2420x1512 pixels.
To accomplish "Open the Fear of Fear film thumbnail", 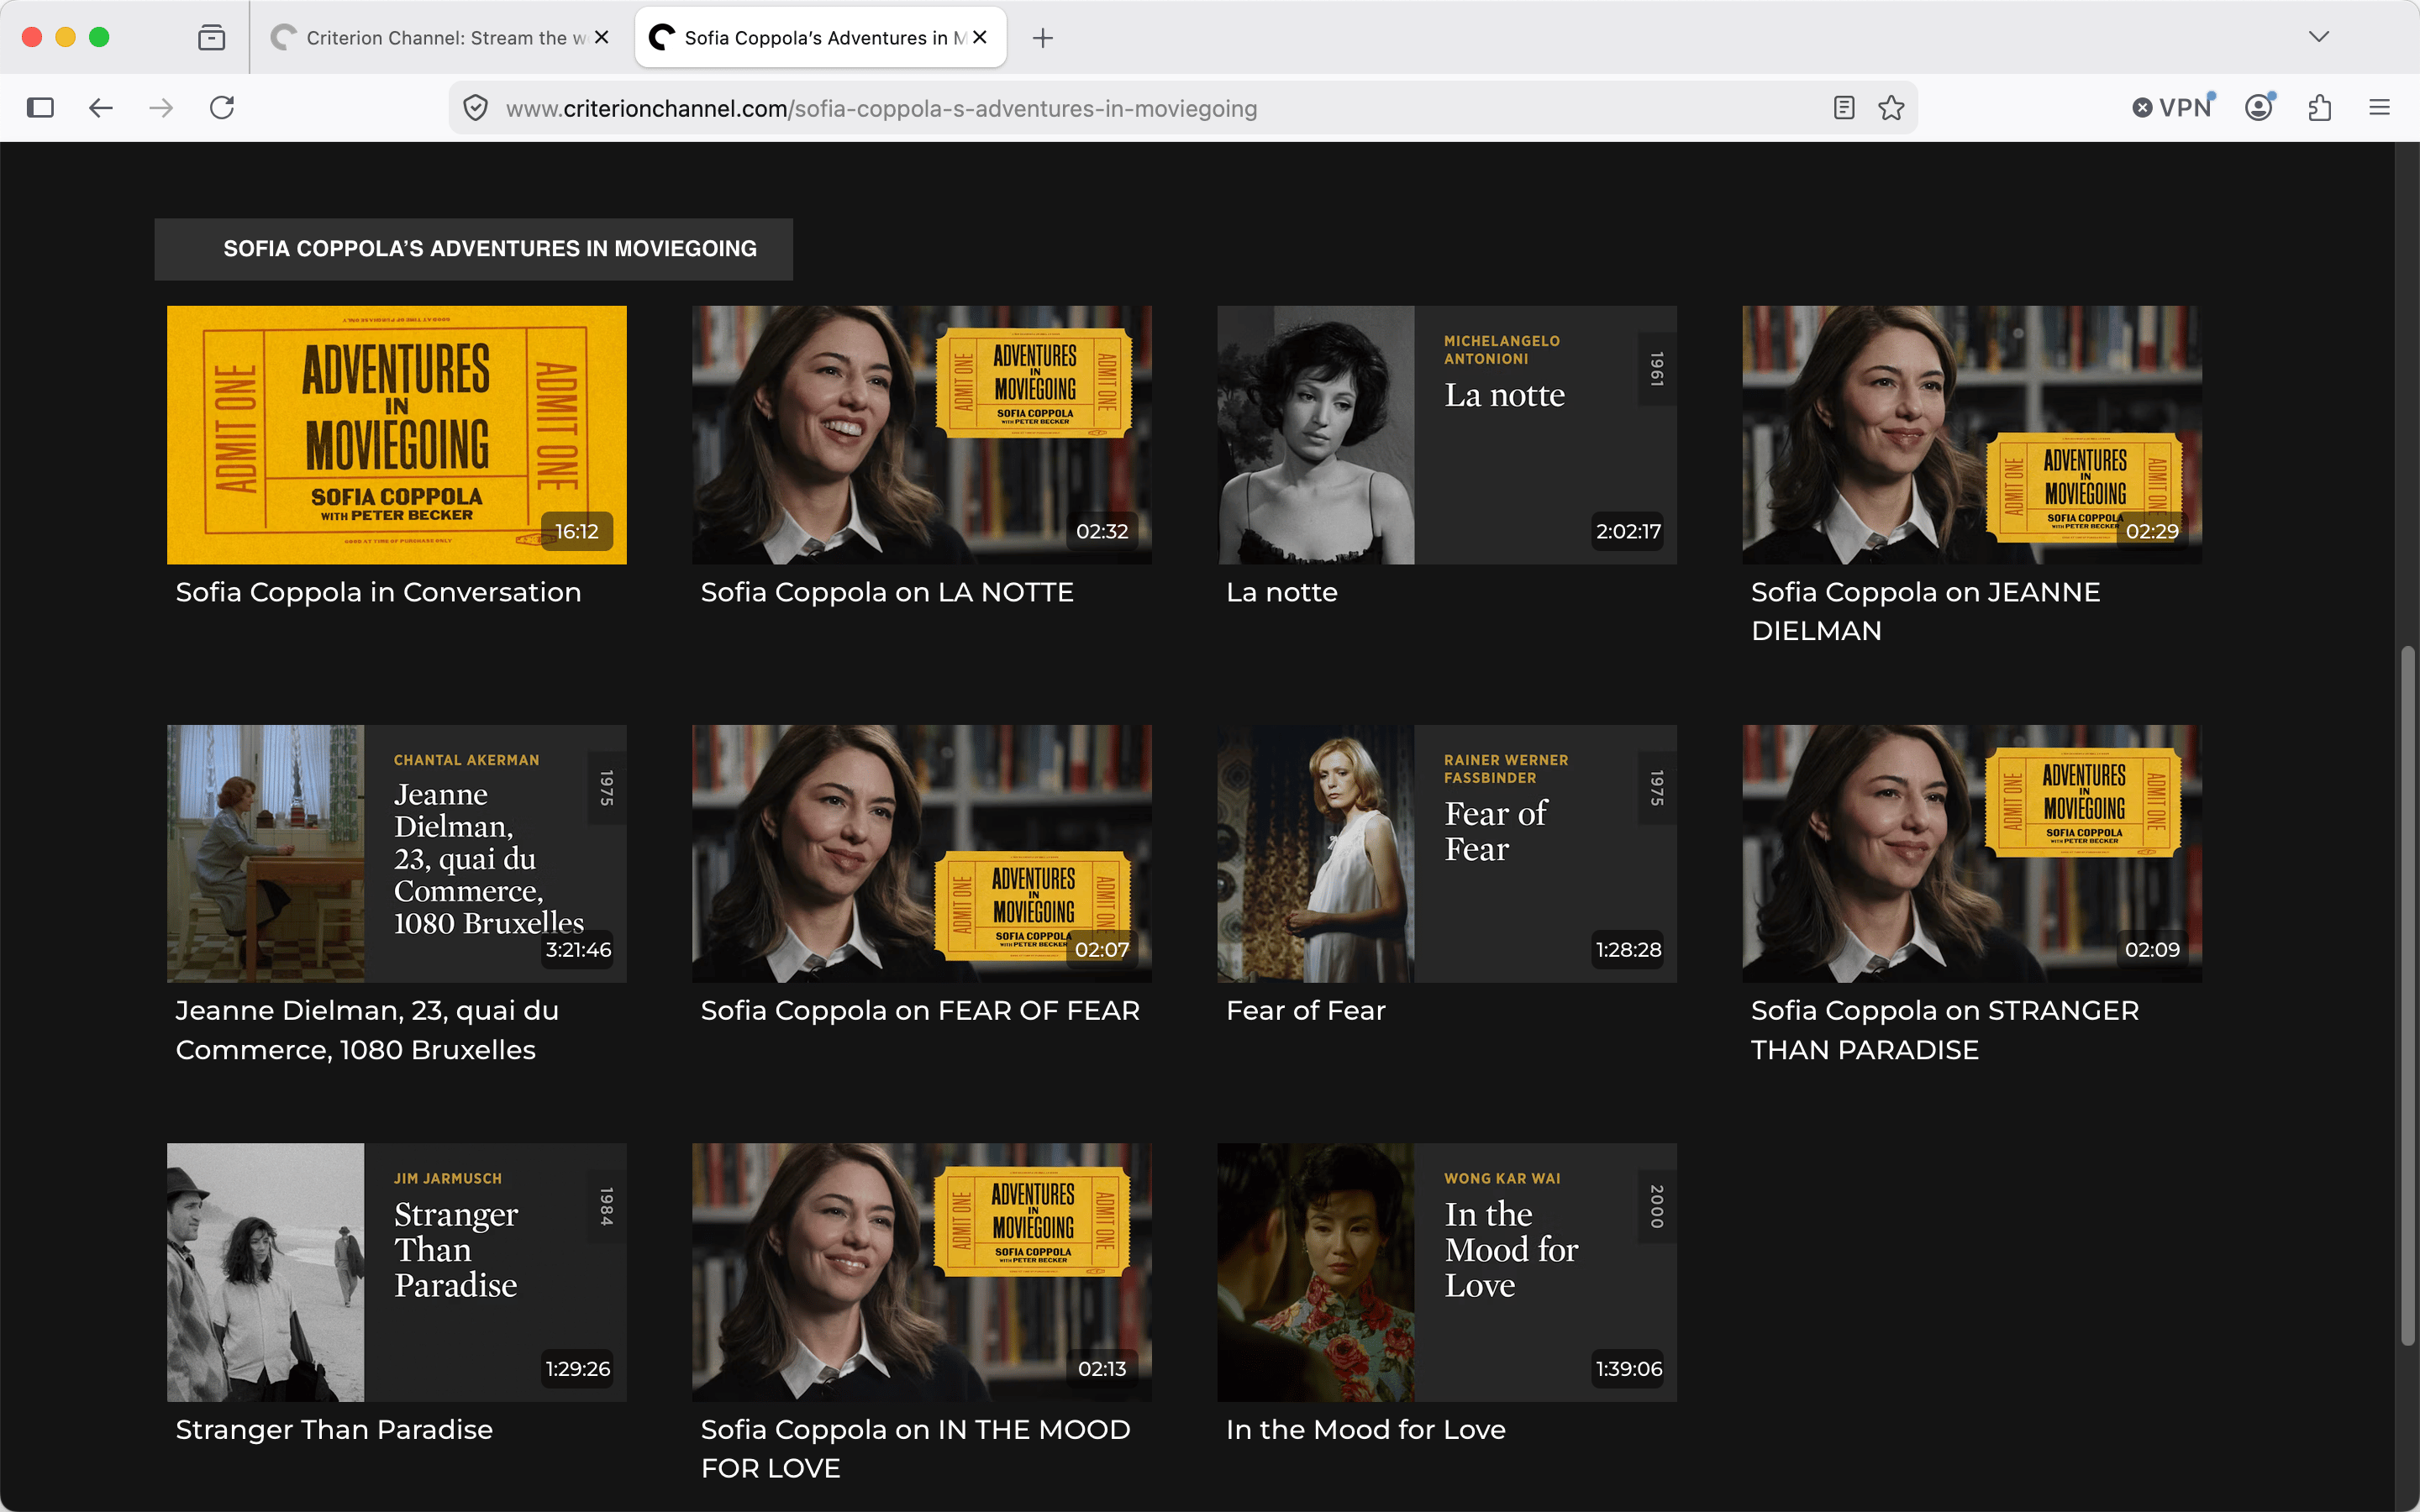I will pos(1447,854).
